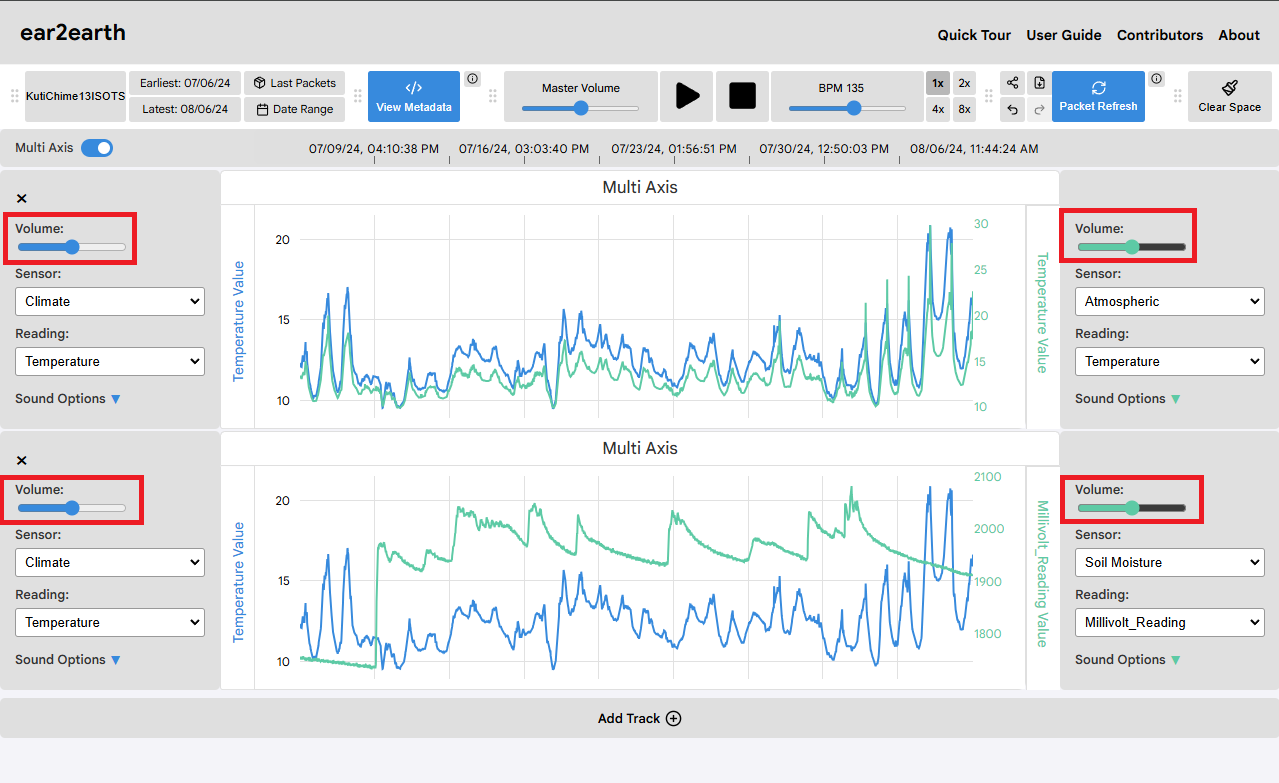Screen dimensions: 1279x783
Task: Click the Earliest: 07/06/24 date field
Action: coord(185,83)
